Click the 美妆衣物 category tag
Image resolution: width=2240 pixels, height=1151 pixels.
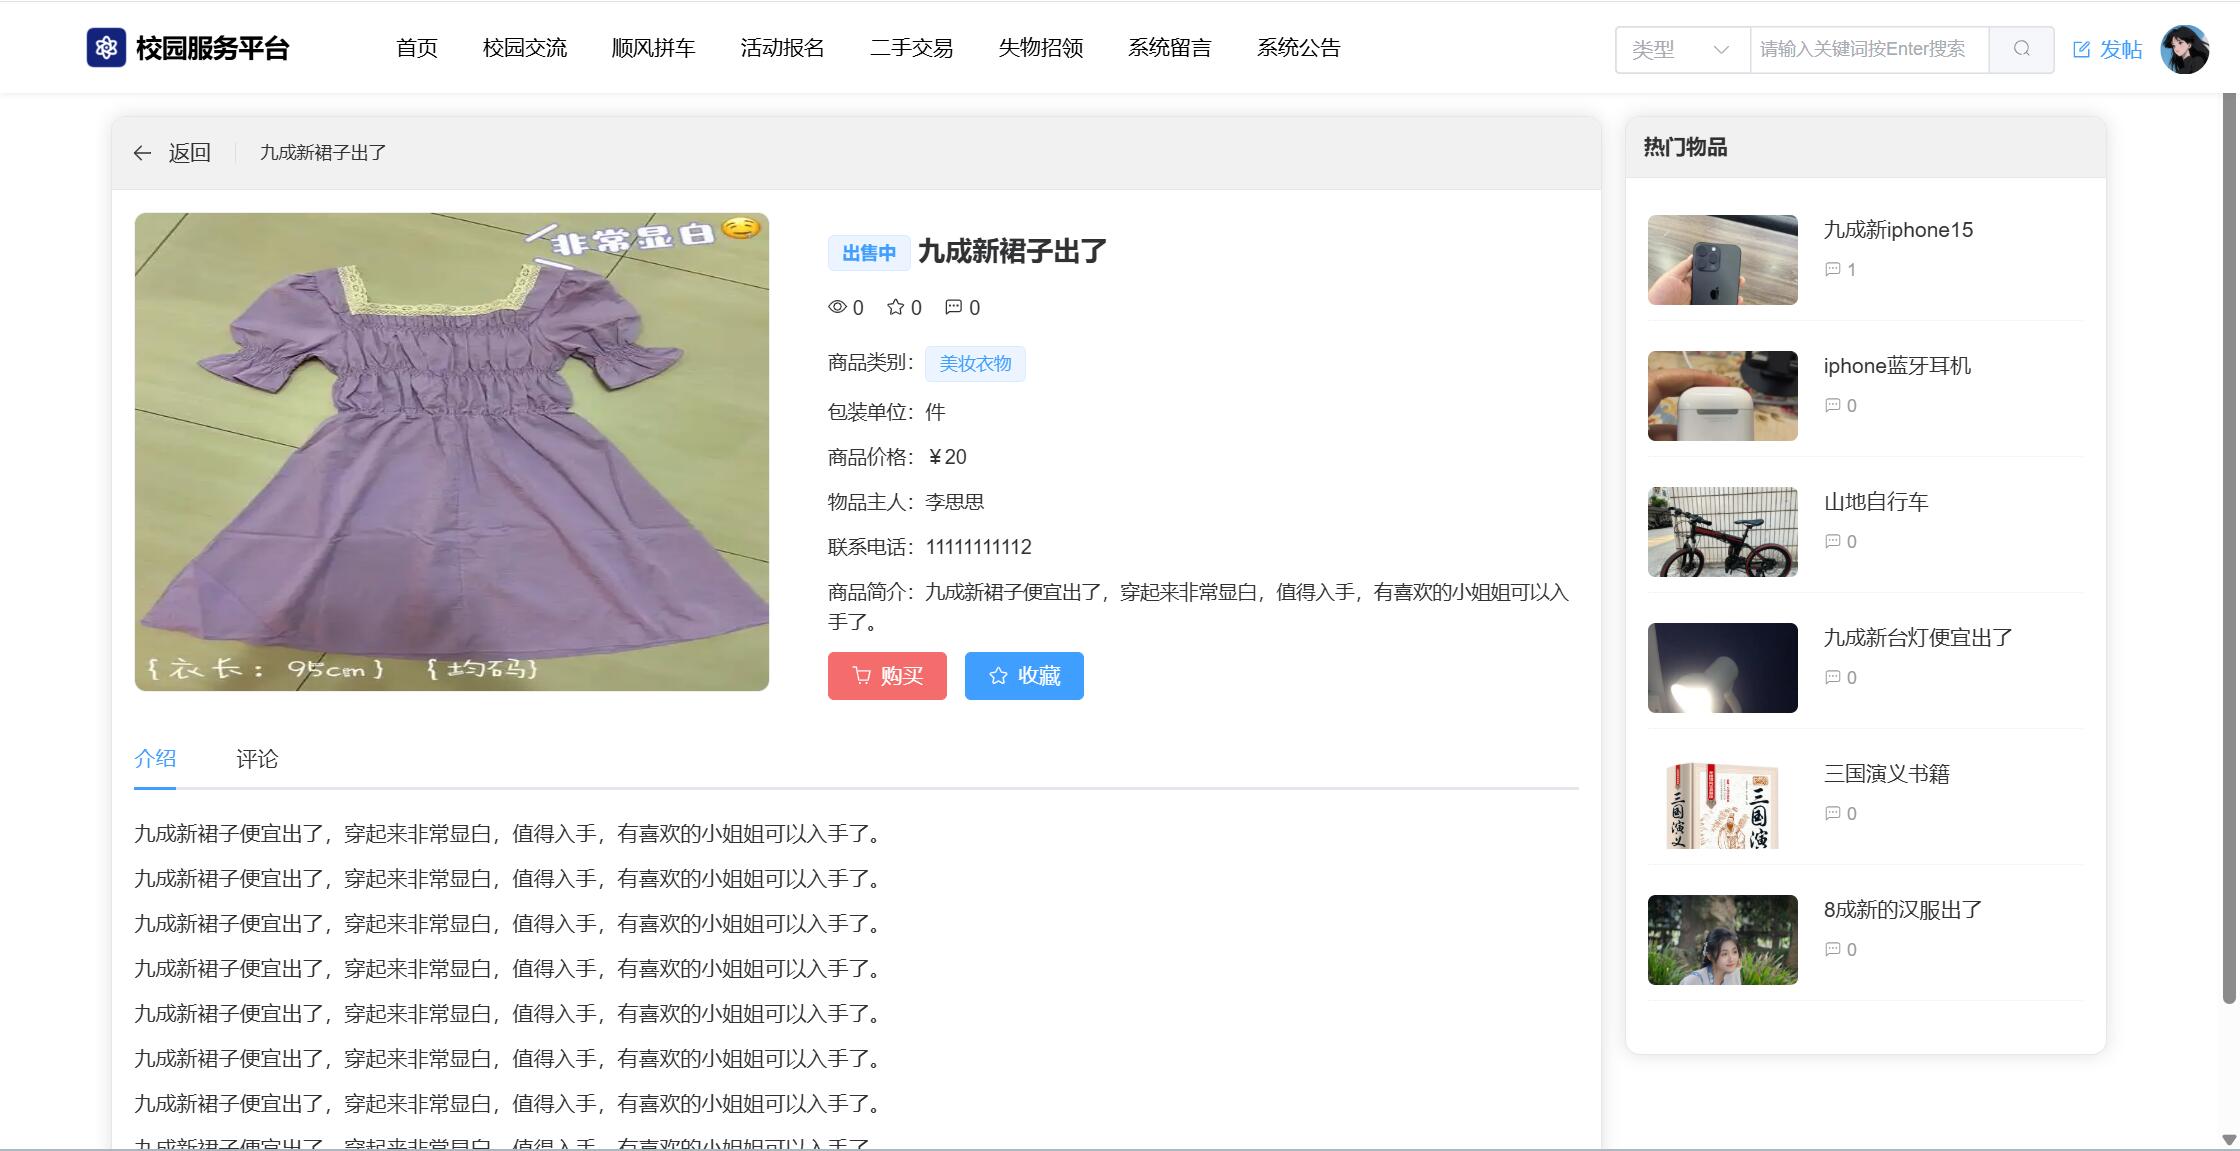[x=975, y=363]
